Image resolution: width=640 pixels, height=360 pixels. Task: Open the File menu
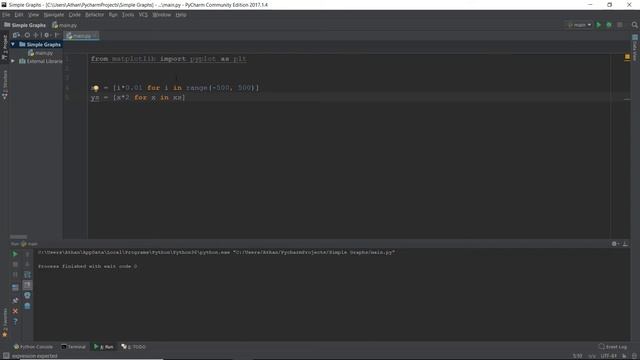tap(6, 15)
